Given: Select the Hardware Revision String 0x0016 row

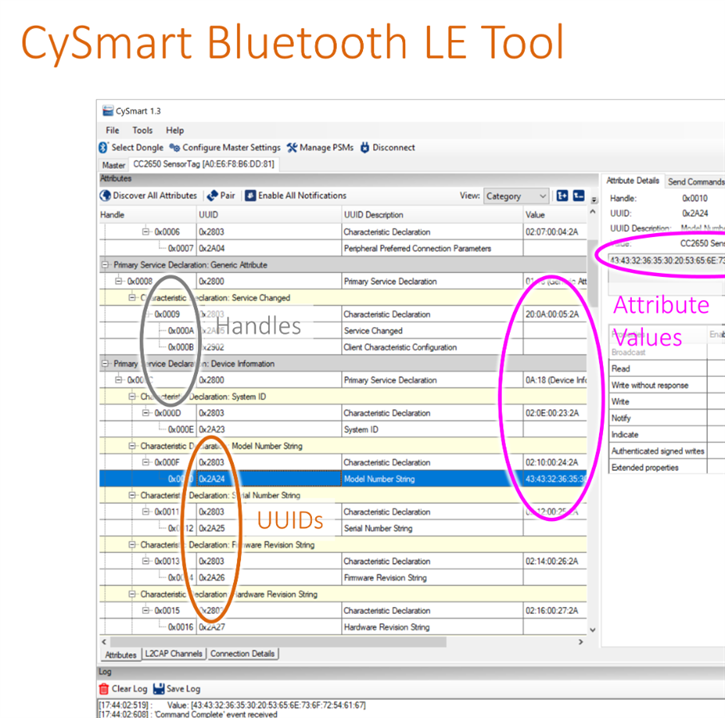Looking at the screenshot, I should 343,627.
